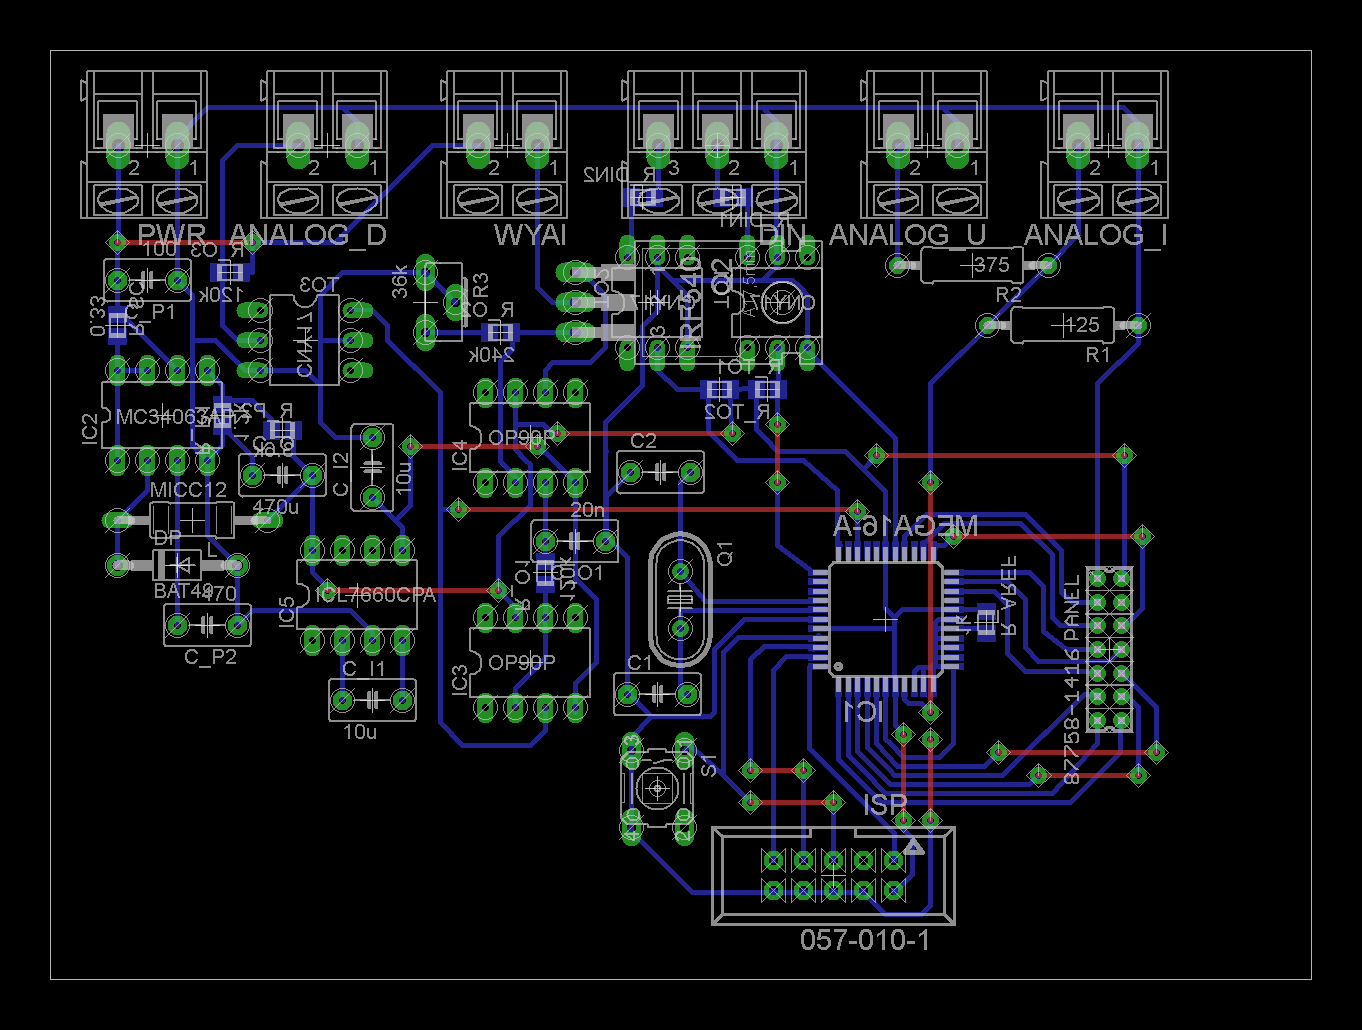
Task: Click the pushbutton switch S1
Action: coord(657,788)
